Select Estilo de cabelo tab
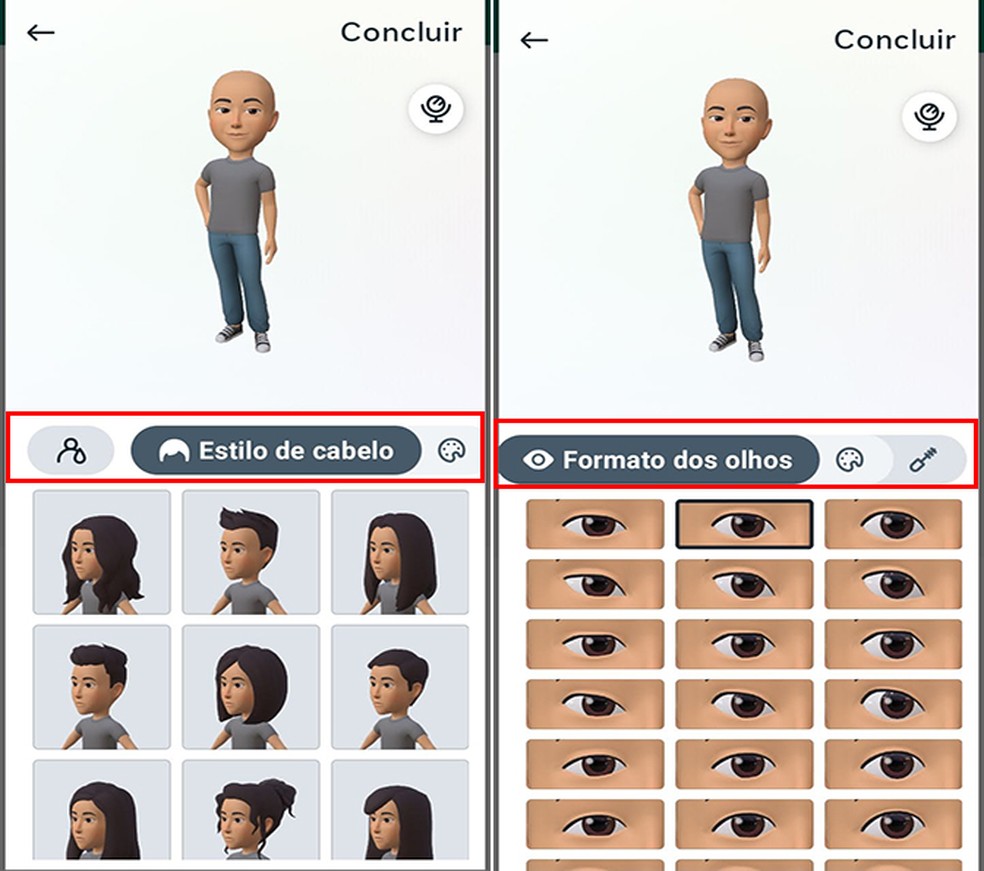Image resolution: width=984 pixels, height=871 pixels. tap(276, 450)
